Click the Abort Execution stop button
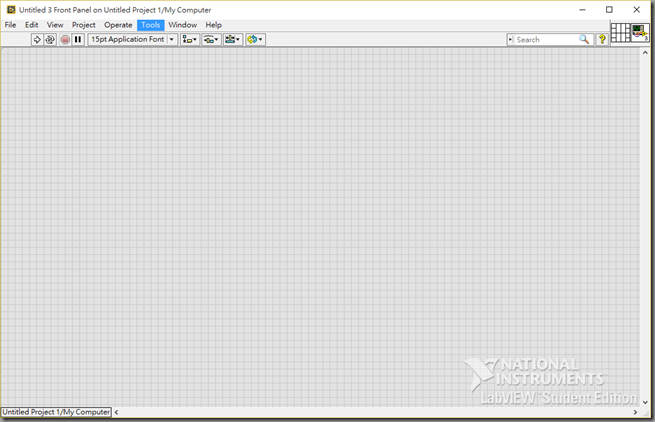 (x=65, y=40)
